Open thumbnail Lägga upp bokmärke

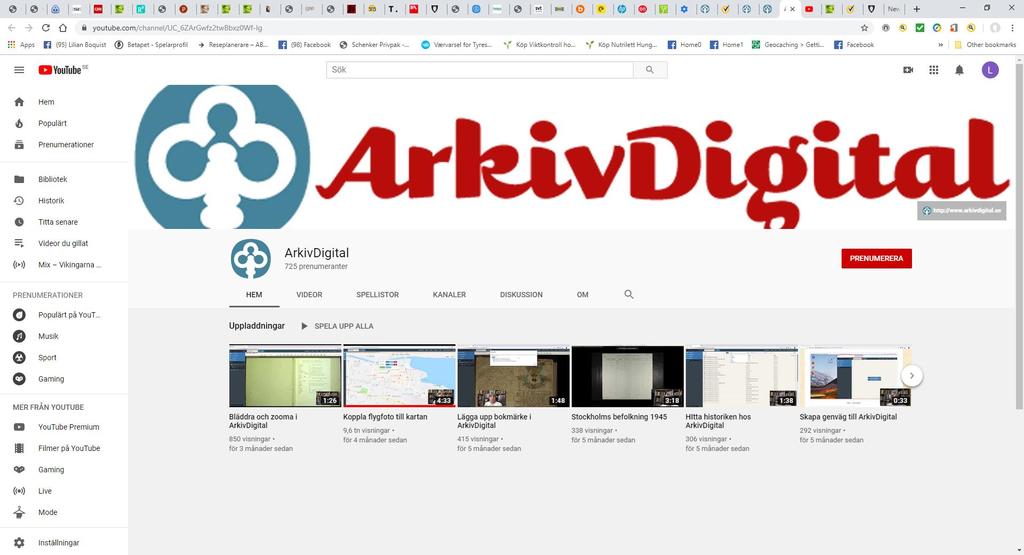coord(513,376)
